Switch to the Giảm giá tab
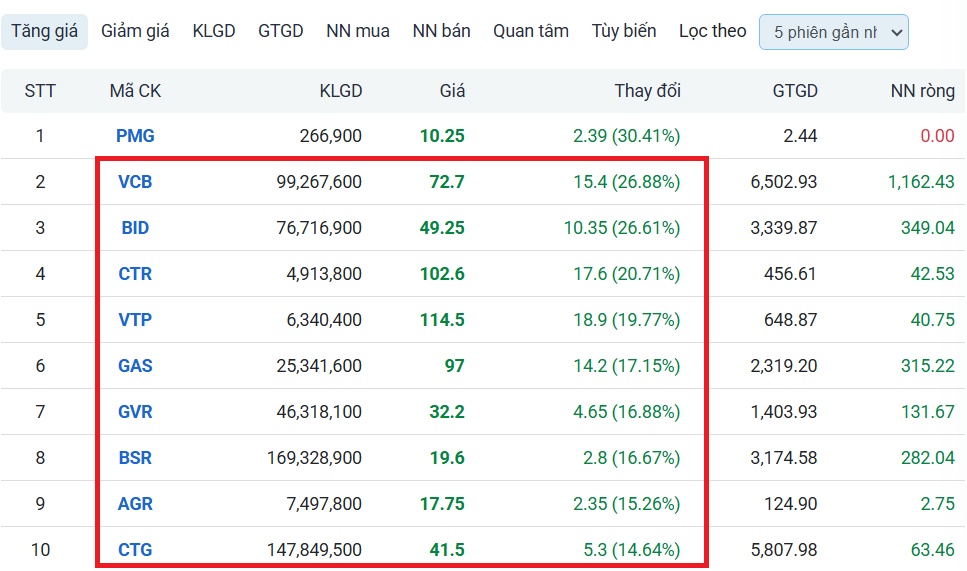Image resolution: width=967 pixels, height=571 pixels. [135, 31]
